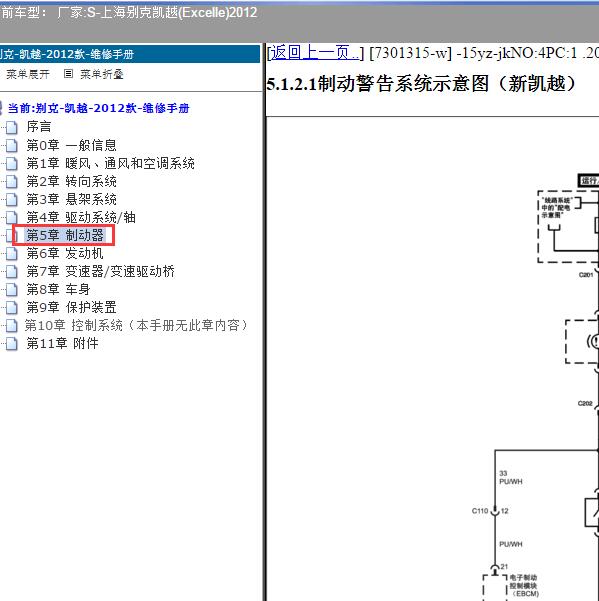Click the C201 connector label in the diagram
Viewport: 599px width, 601px height.
point(586,275)
